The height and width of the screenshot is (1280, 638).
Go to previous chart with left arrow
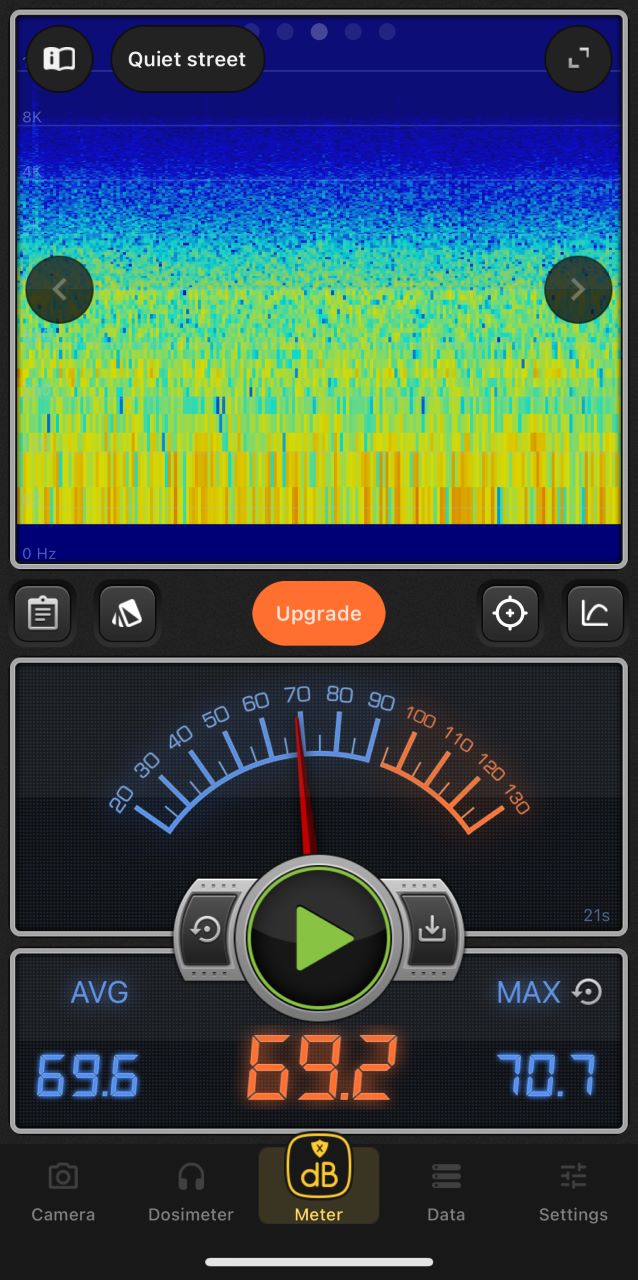click(x=59, y=290)
